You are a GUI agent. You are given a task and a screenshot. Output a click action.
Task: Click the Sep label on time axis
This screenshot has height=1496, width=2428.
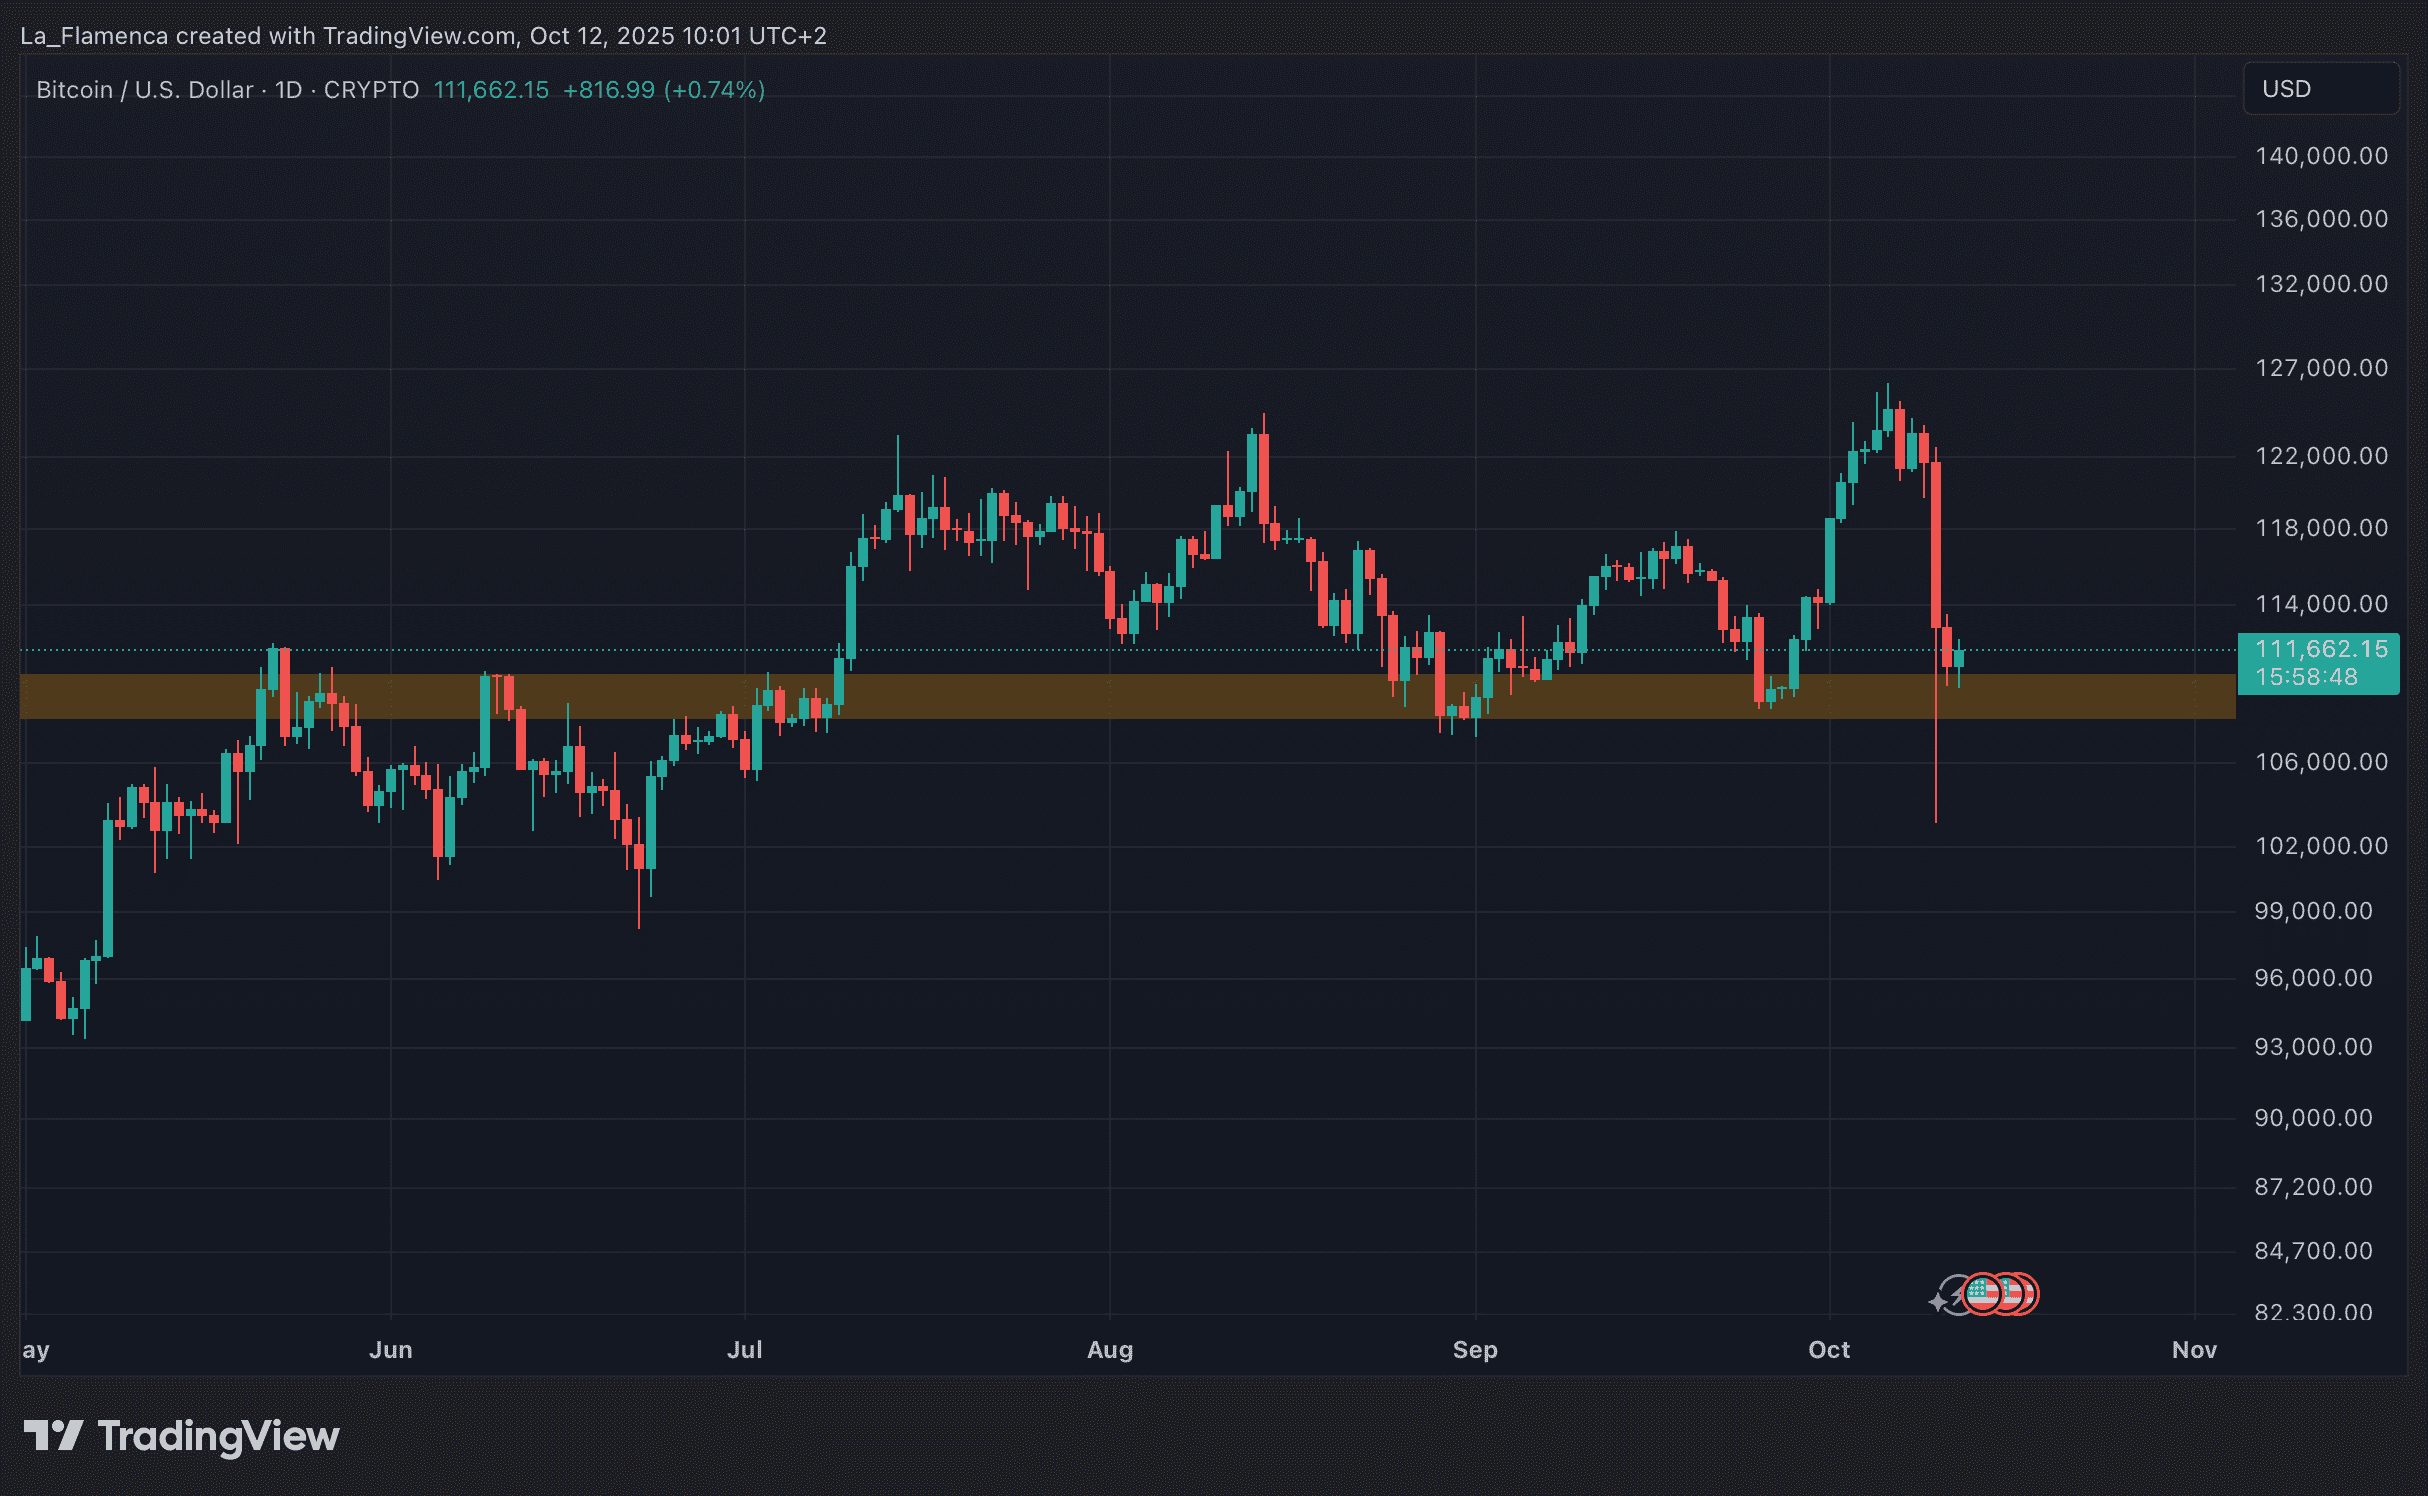click(1474, 1350)
